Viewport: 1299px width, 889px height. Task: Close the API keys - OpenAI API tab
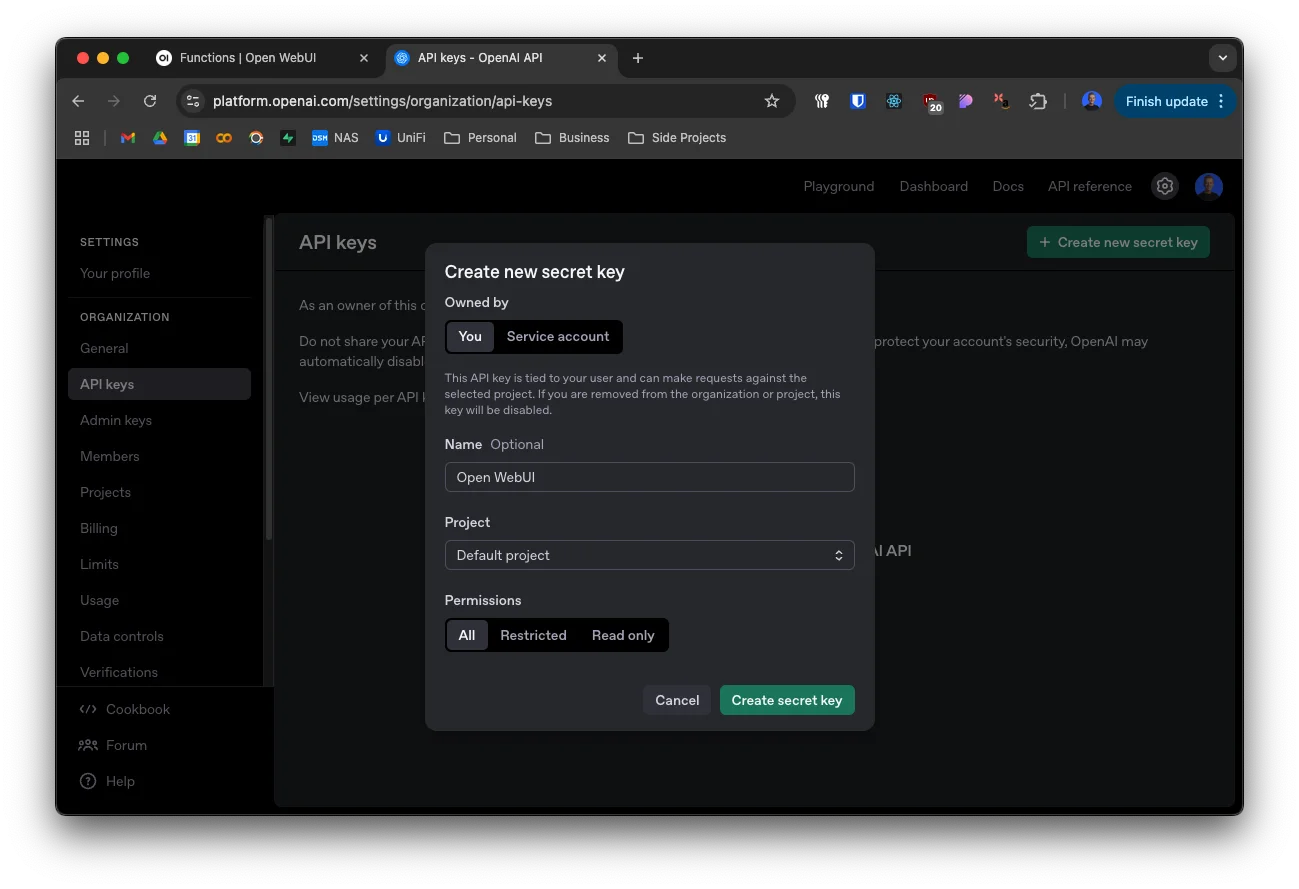click(x=602, y=58)
